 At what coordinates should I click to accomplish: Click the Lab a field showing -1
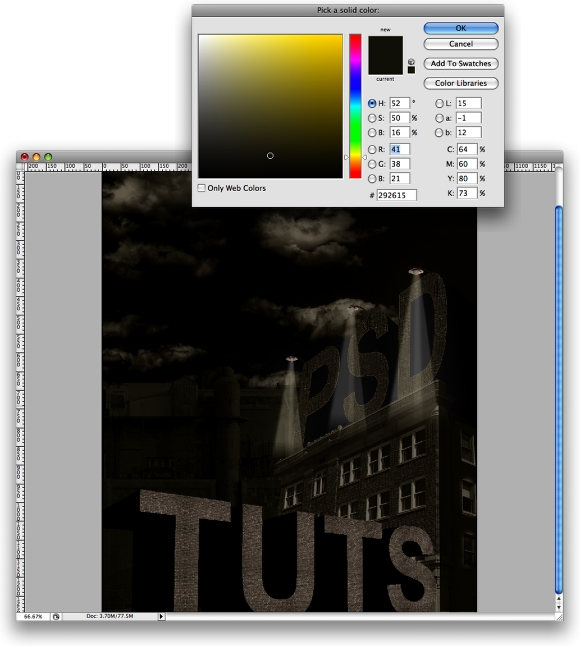[468, 118]
